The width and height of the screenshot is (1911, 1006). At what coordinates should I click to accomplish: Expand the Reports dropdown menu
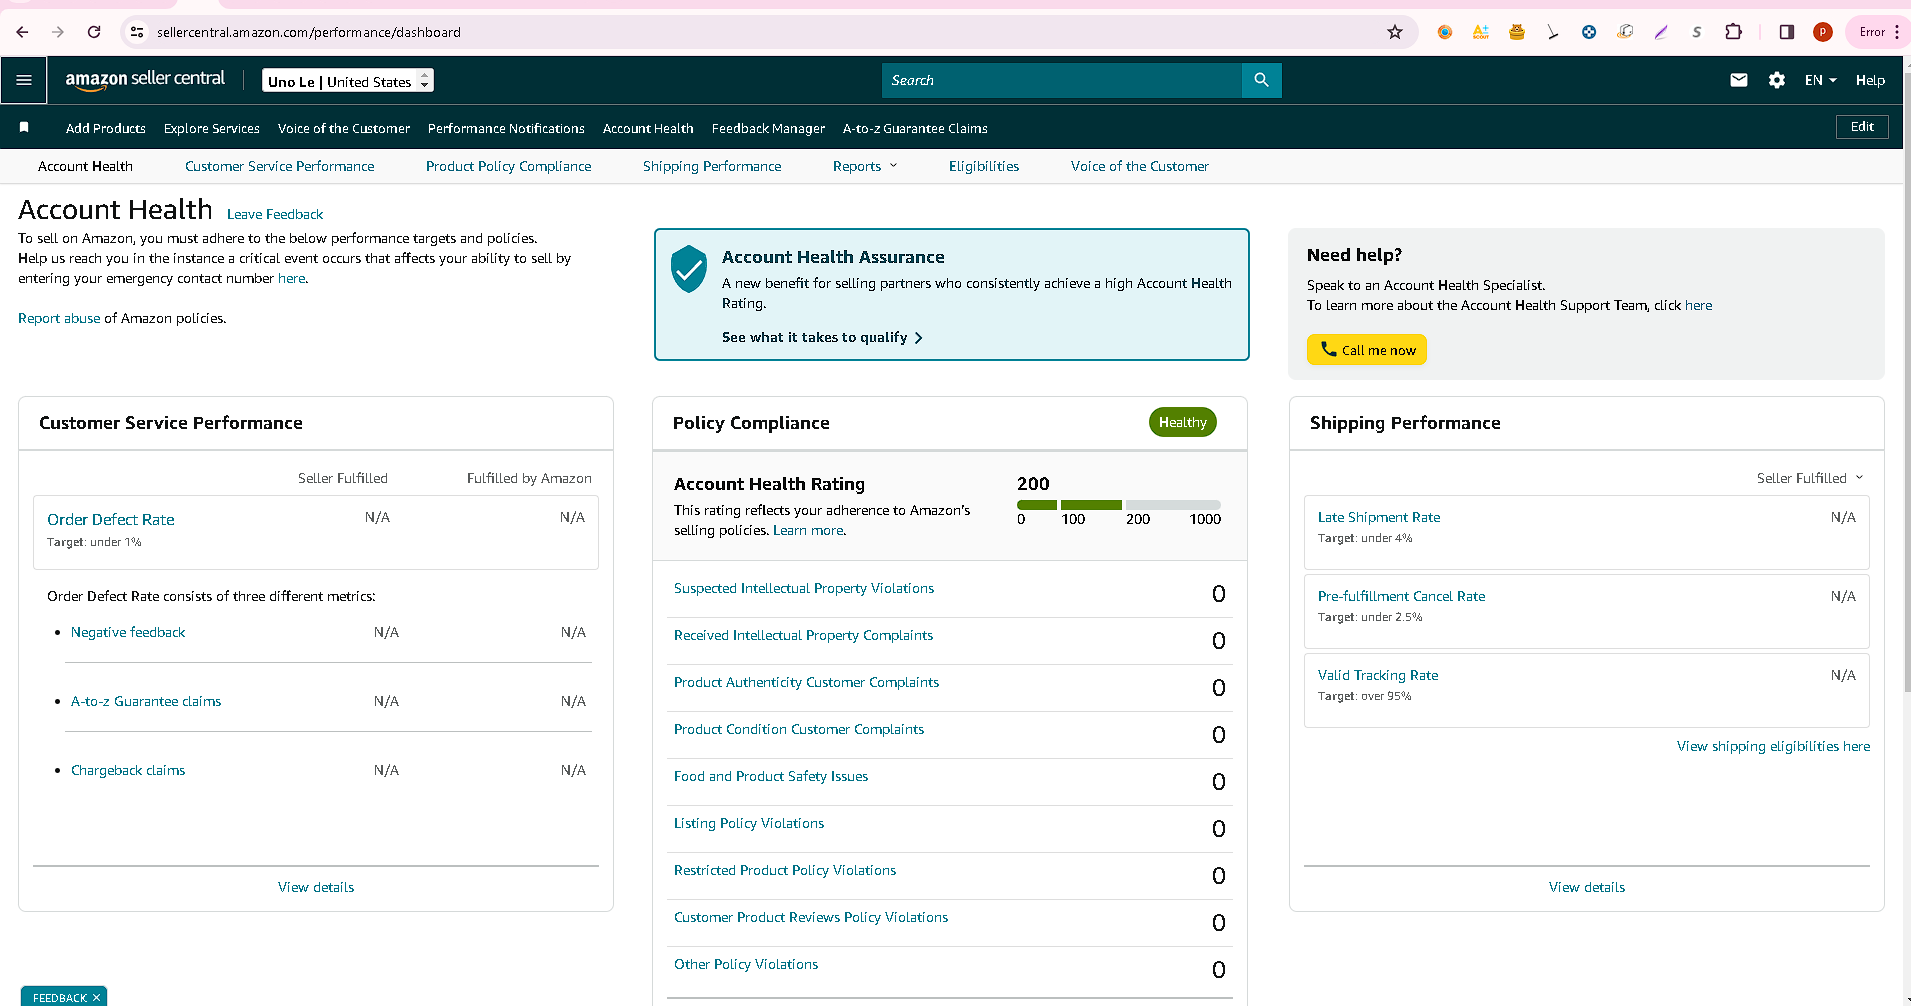865,166
